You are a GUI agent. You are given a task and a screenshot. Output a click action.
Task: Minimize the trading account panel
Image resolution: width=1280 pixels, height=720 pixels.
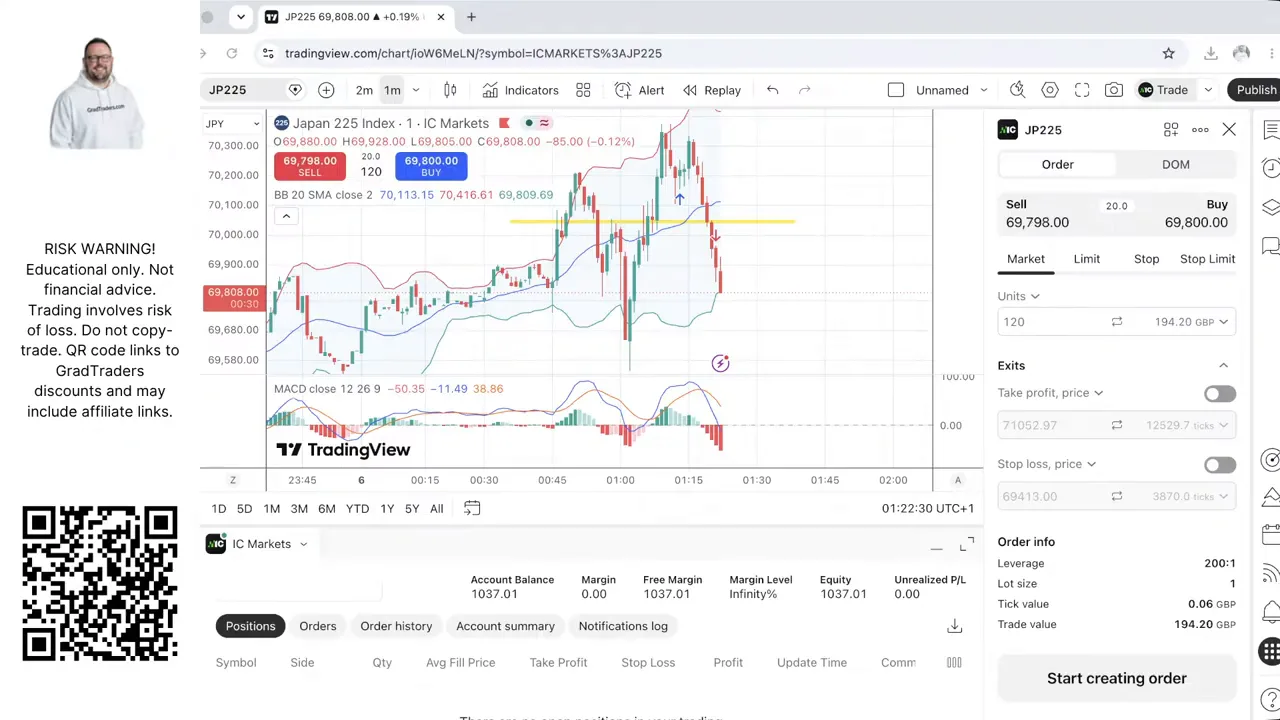(x=936, y=547)
